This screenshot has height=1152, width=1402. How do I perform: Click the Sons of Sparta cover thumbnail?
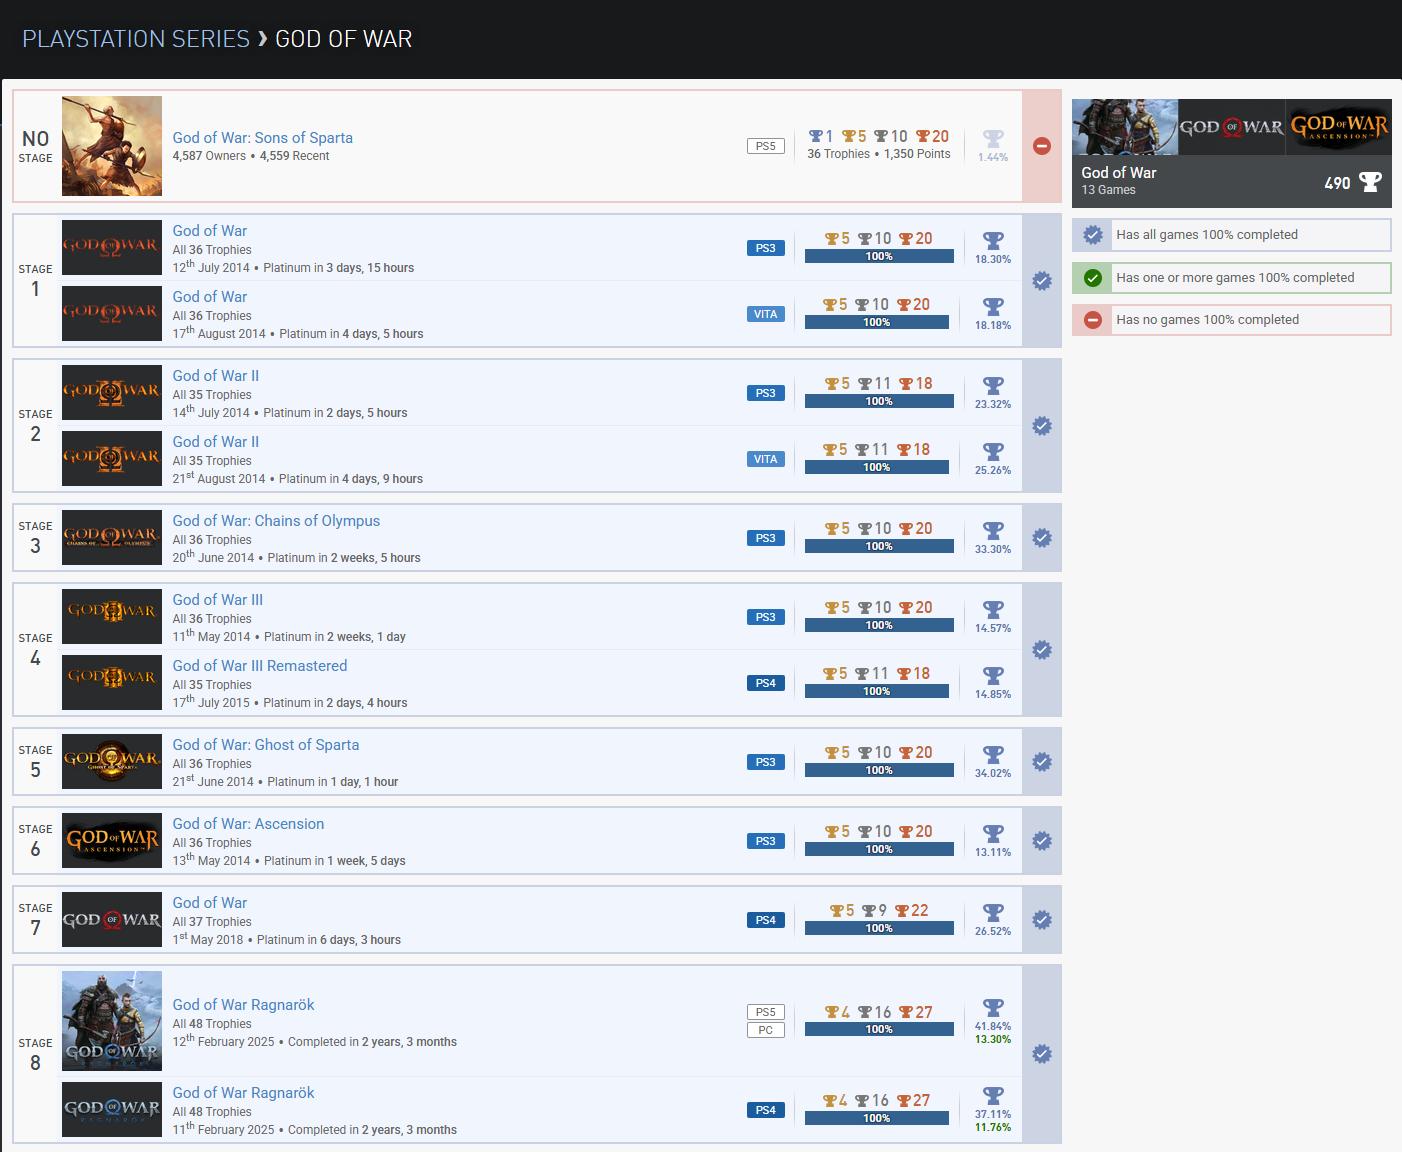[112, 146]
